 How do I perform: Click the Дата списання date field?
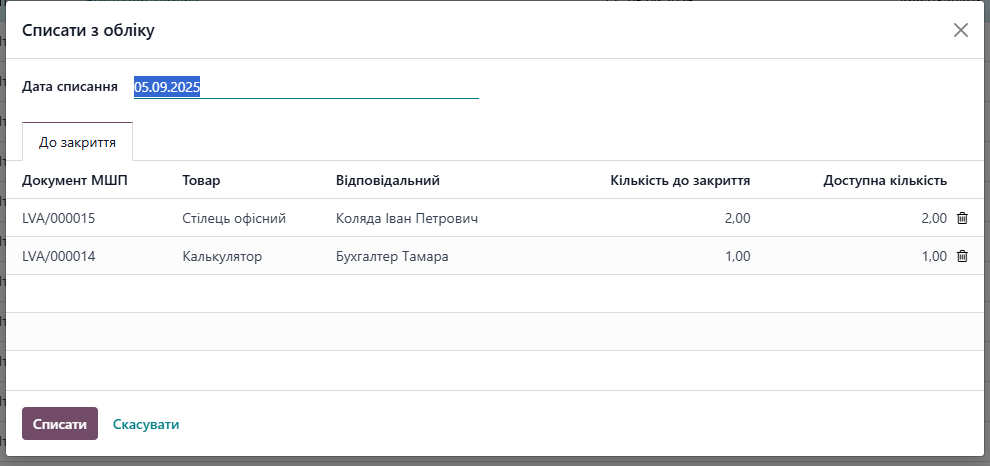click(x=306, y=87)
